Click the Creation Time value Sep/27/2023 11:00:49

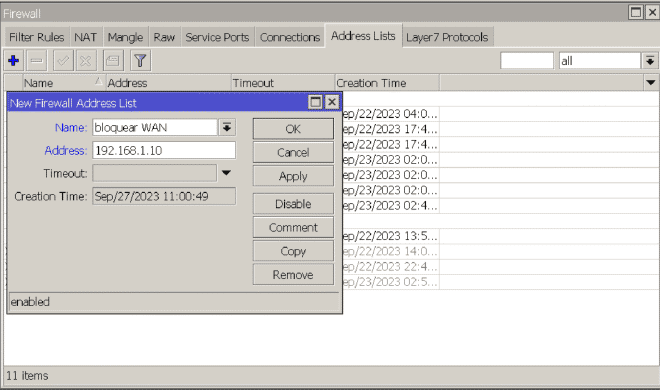click(164, 196)
